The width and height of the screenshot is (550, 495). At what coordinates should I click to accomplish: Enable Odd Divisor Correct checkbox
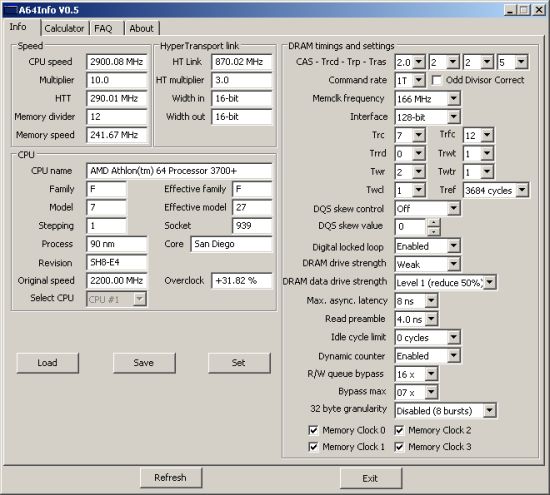point(436,80)
